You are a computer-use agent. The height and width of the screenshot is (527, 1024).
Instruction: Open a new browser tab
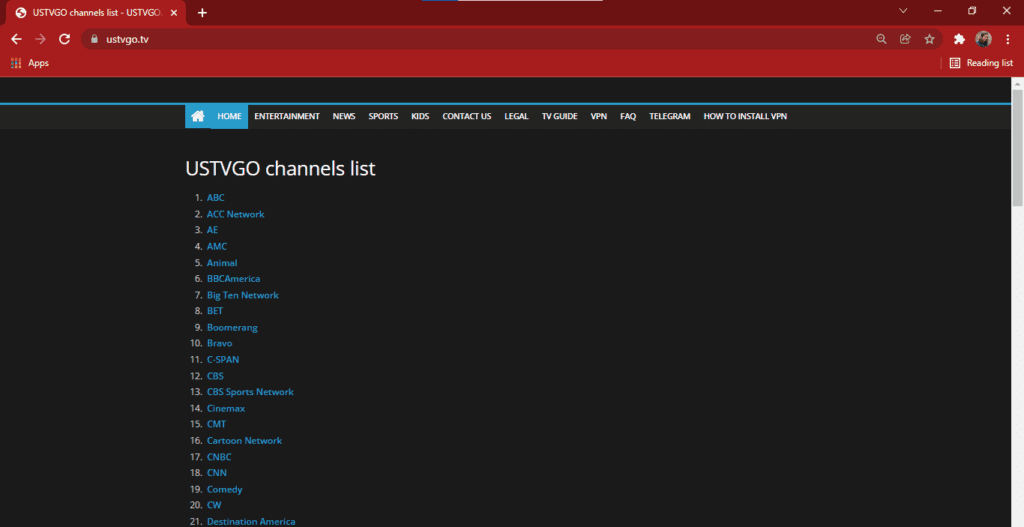click(202, 12)
